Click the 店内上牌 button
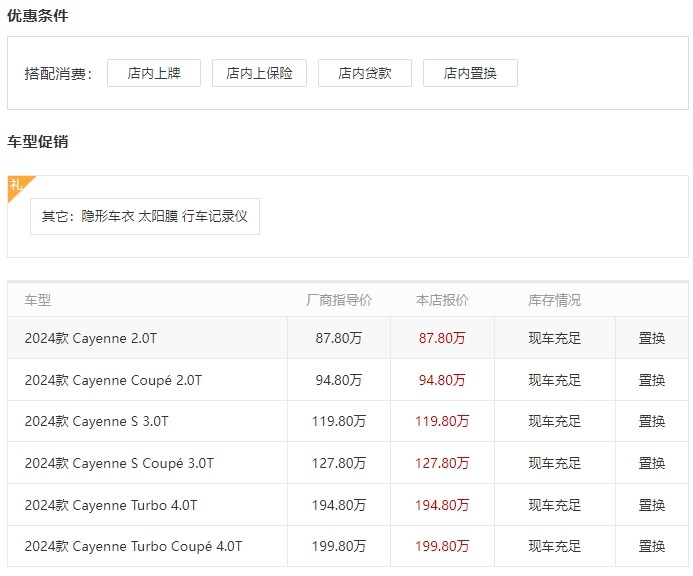Image resolution: width=693 pixels, height=576 pixels. [154, 73]
